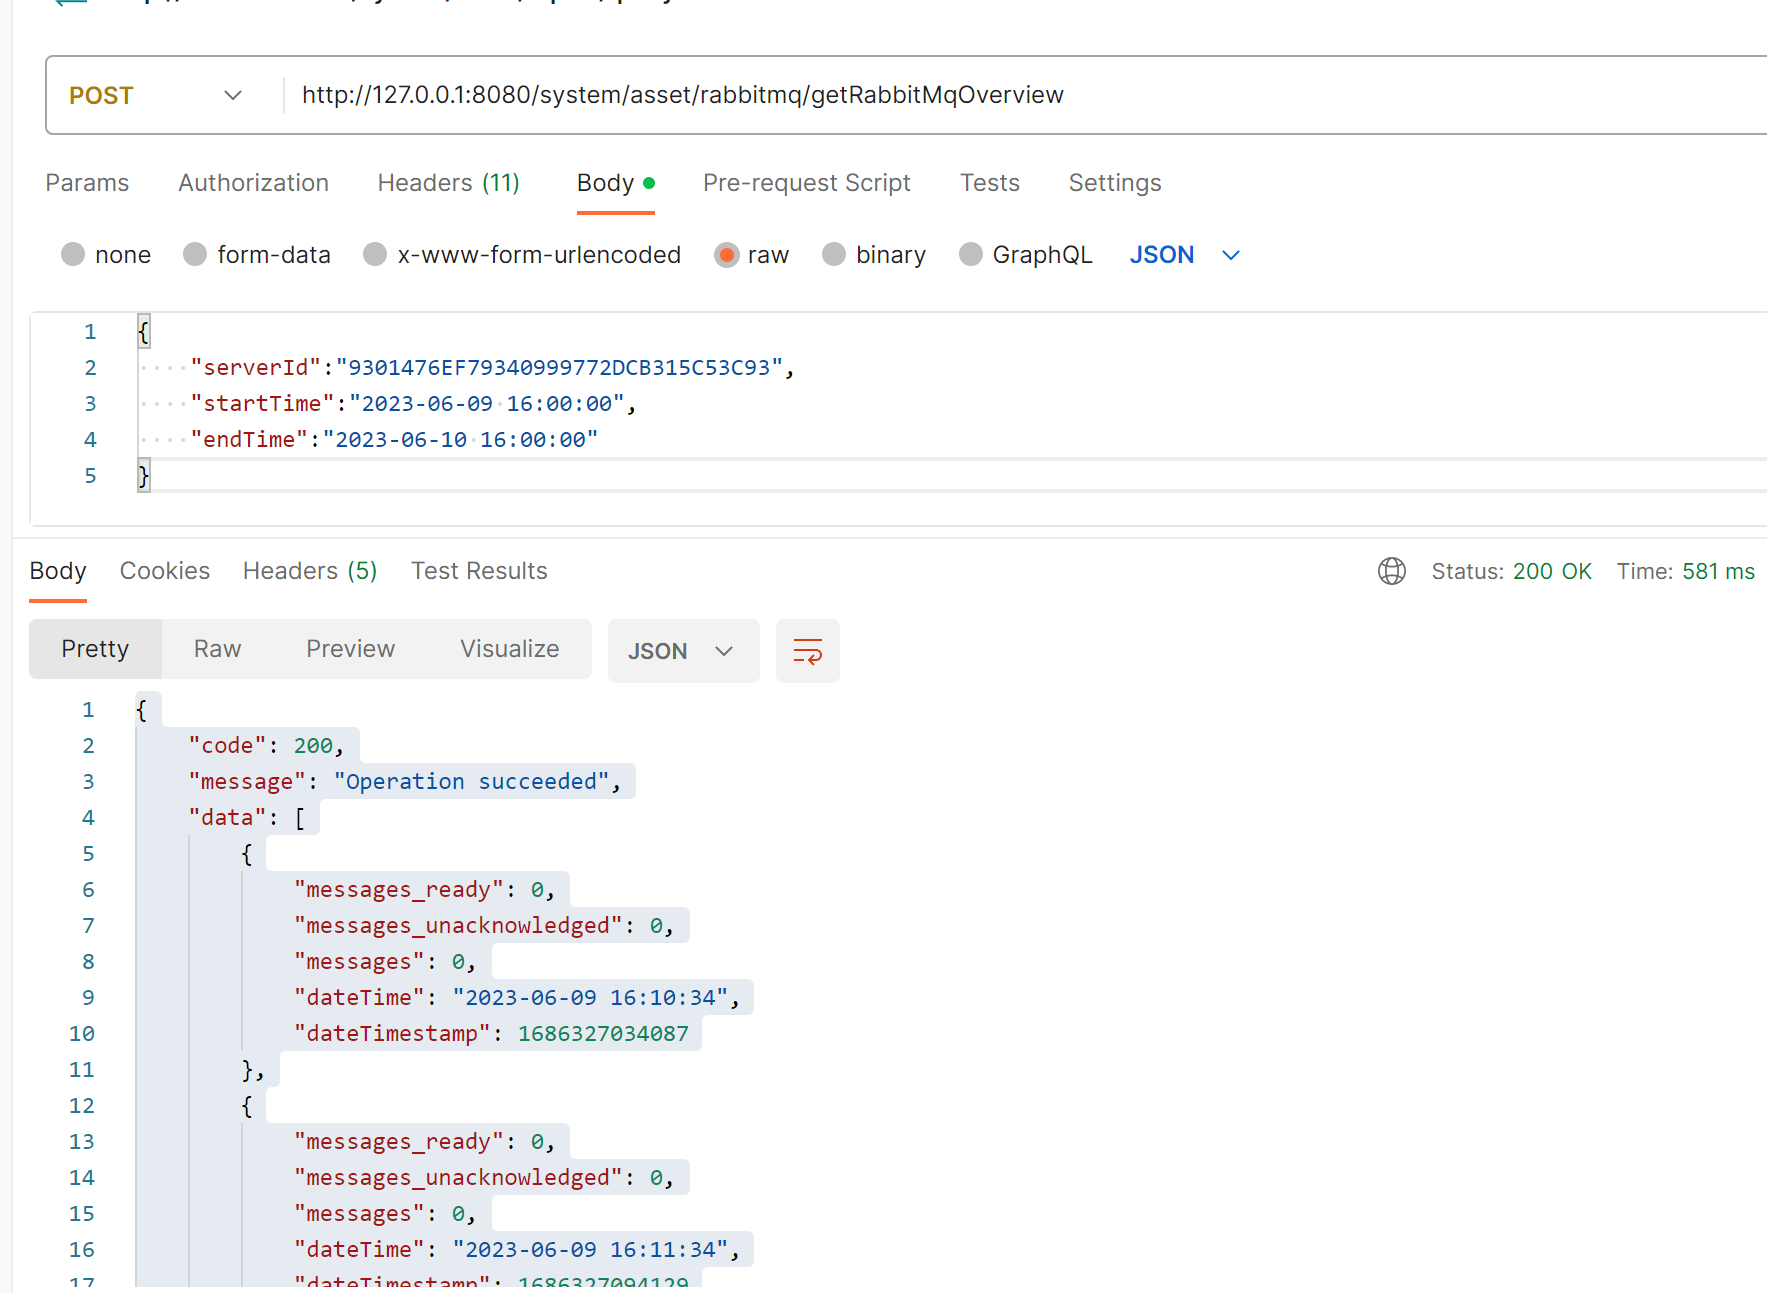Click the request URL input field
The height and width of the screenshot is (1293, 1767).
[900, 95]
